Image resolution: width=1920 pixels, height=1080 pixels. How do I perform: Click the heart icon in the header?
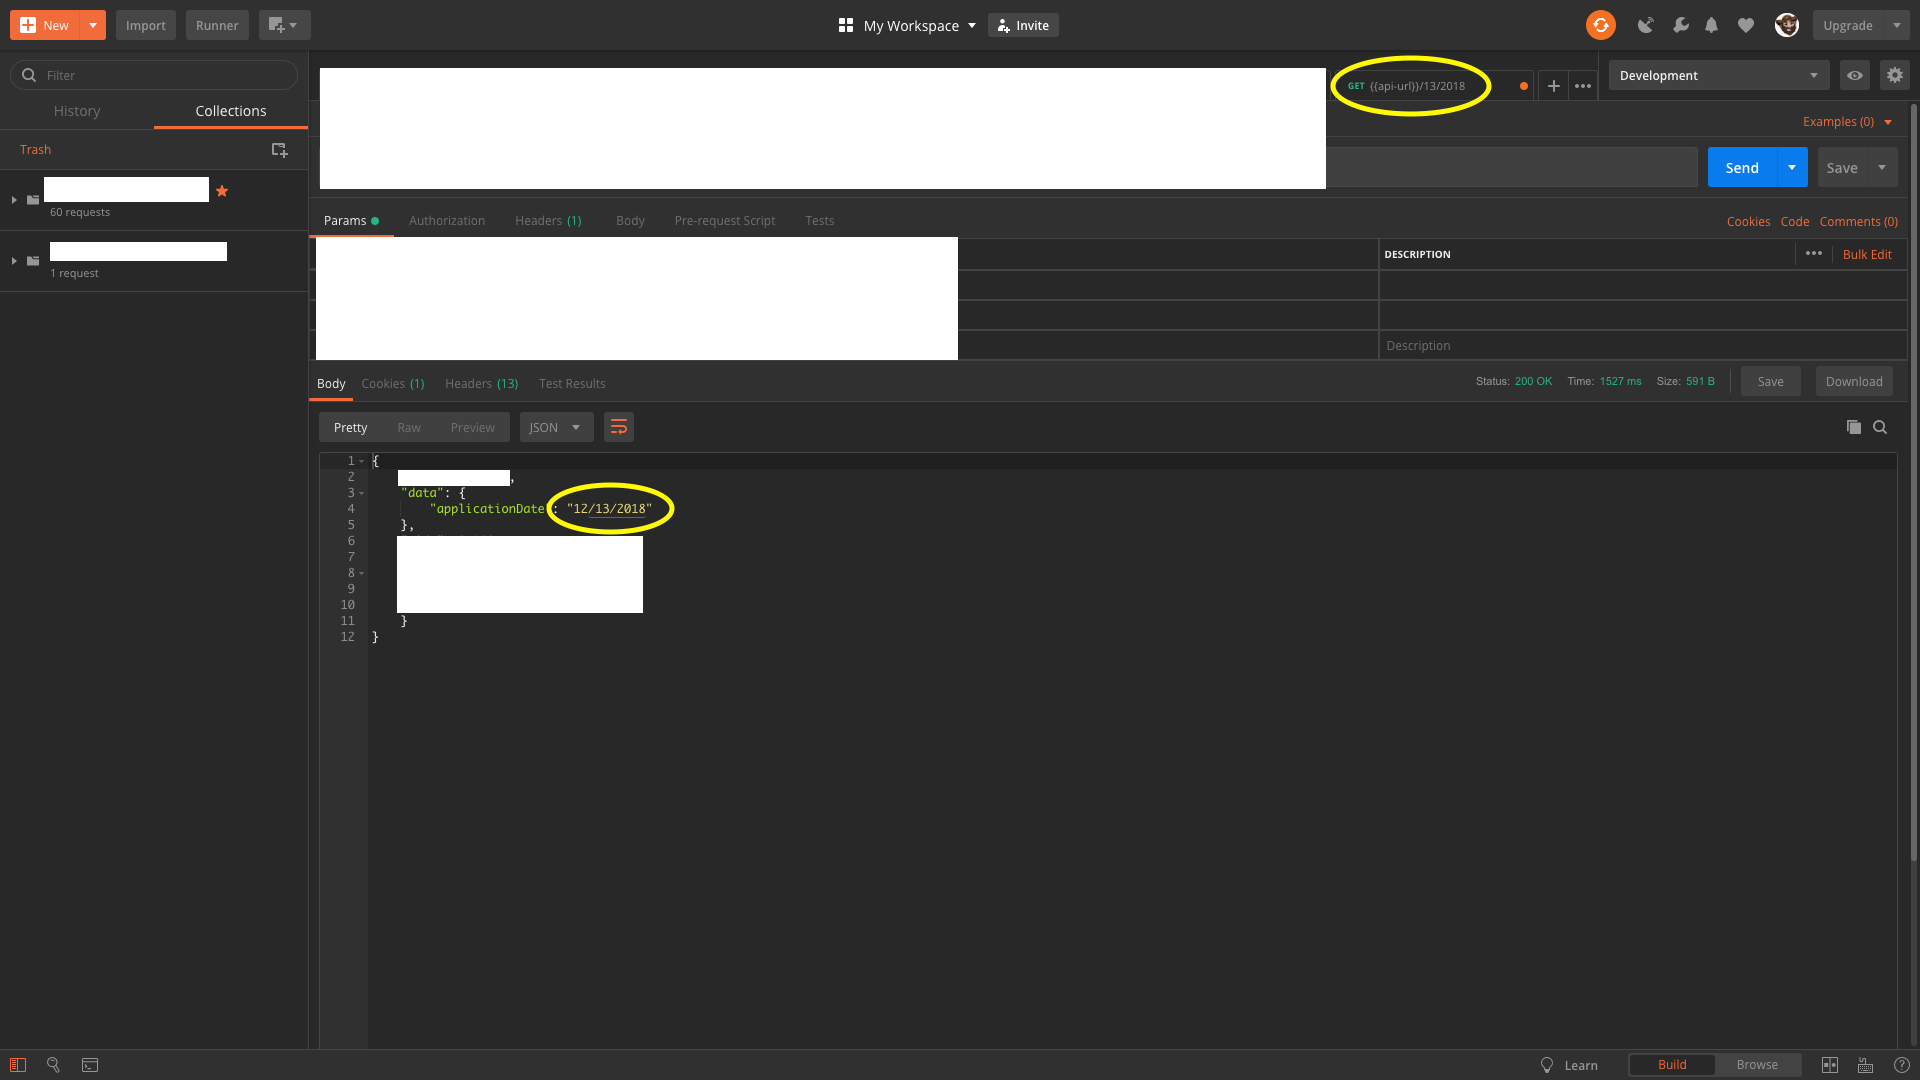tap(1746, 25)
